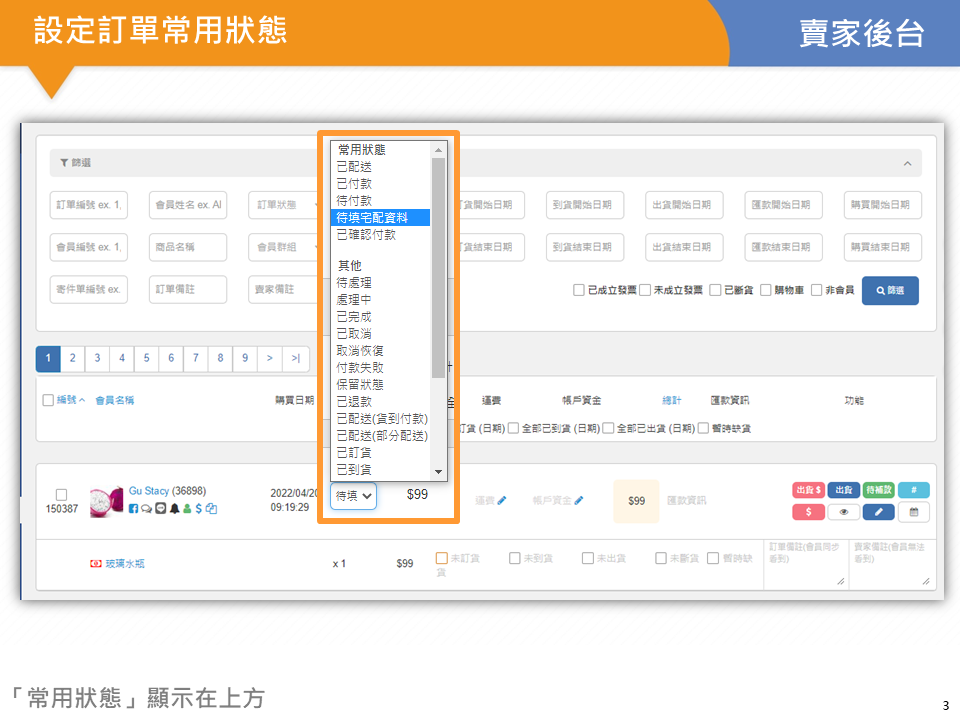Choose 已確認付款 in the status list
The height and width of the screenshot is (720, 960).
point(367,234)
